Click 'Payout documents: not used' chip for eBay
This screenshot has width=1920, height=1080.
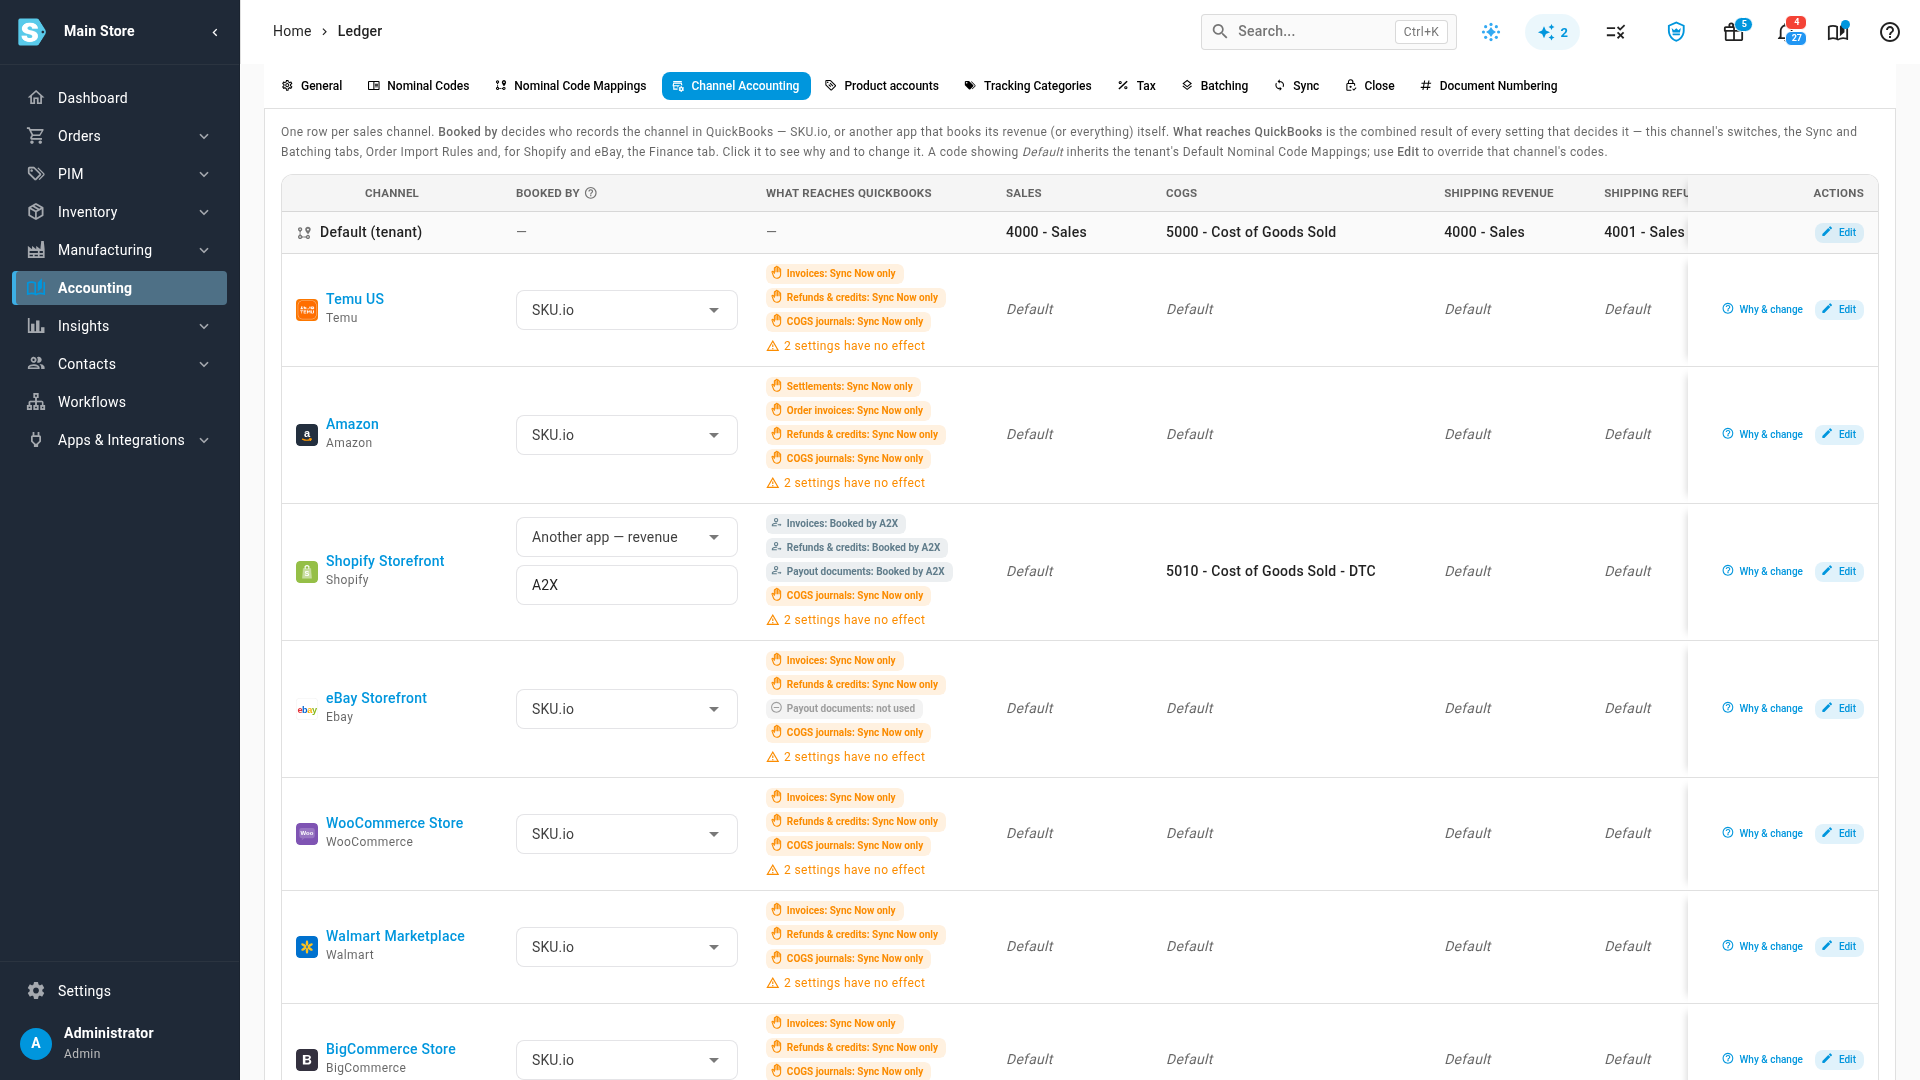844,709
